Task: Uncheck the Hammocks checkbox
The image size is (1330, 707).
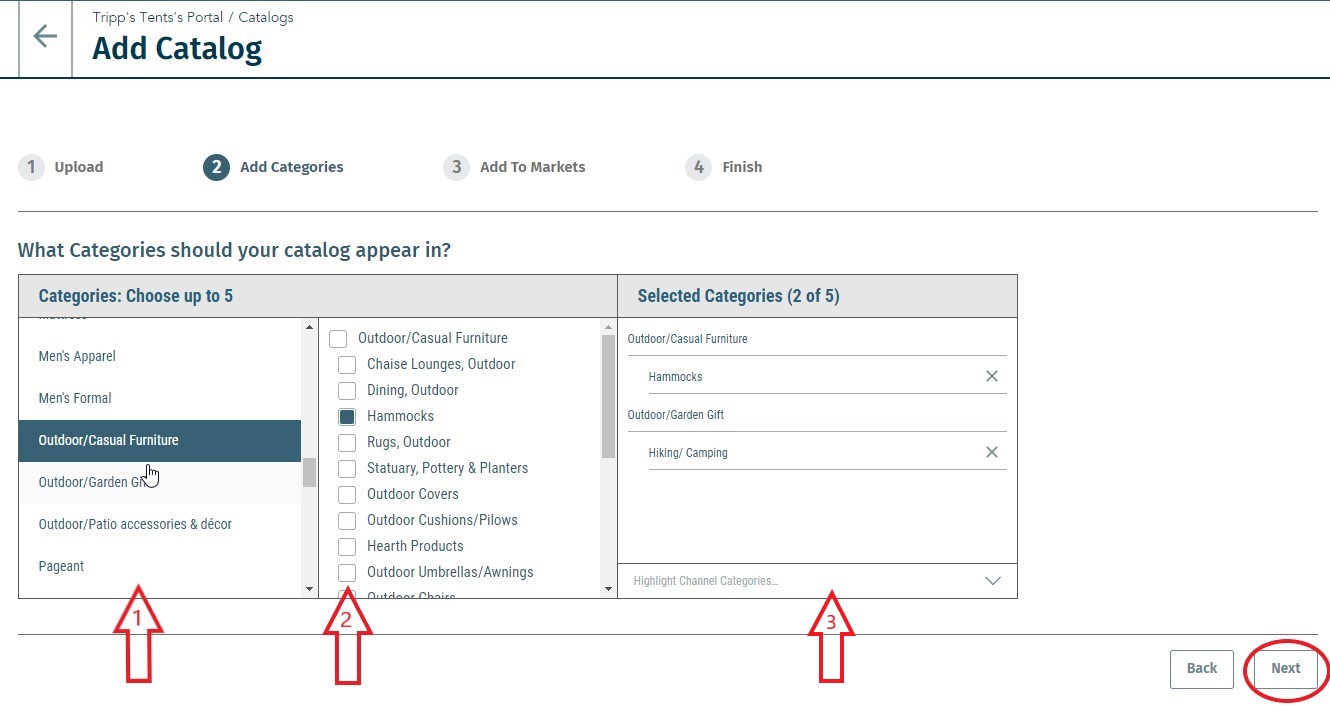Action: [347, 416]
